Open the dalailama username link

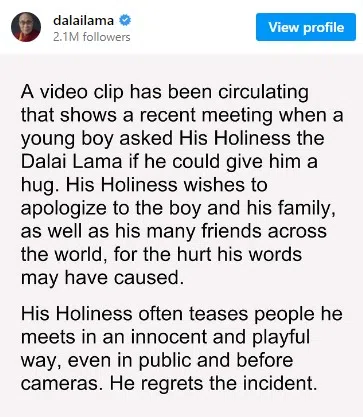coord(83,20)
